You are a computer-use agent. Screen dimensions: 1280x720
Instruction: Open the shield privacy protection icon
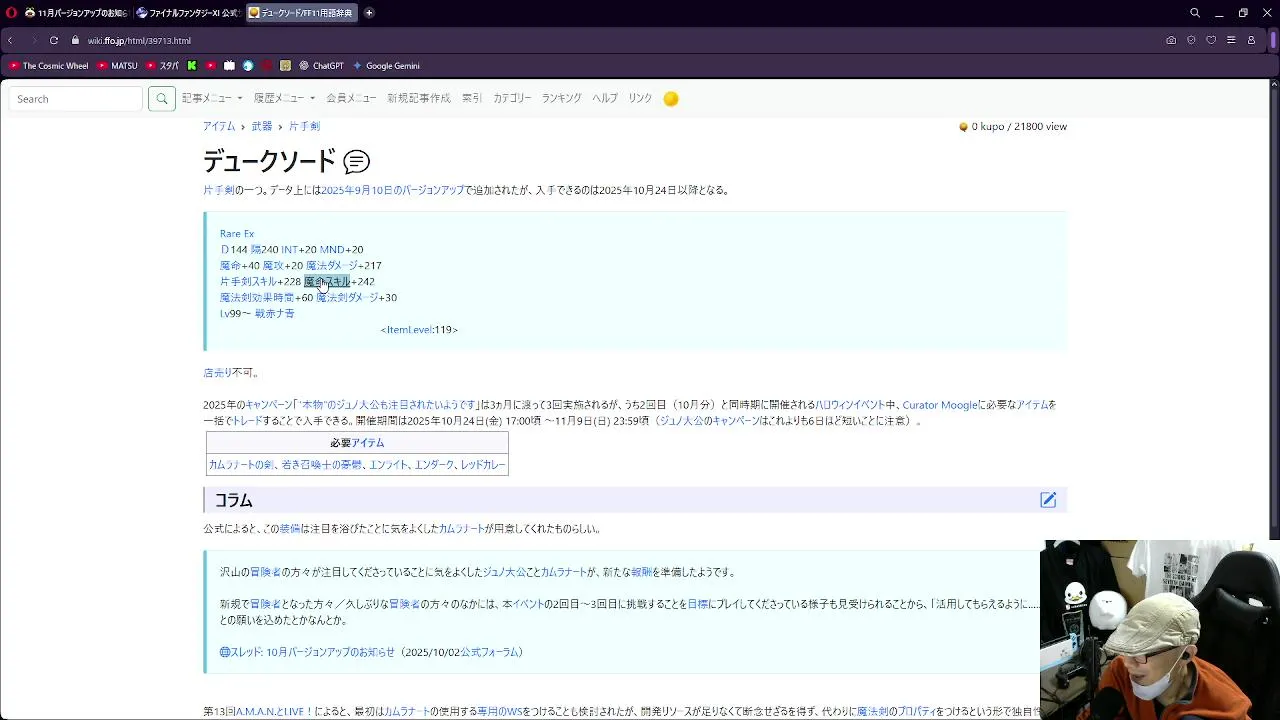(1191, 40)
